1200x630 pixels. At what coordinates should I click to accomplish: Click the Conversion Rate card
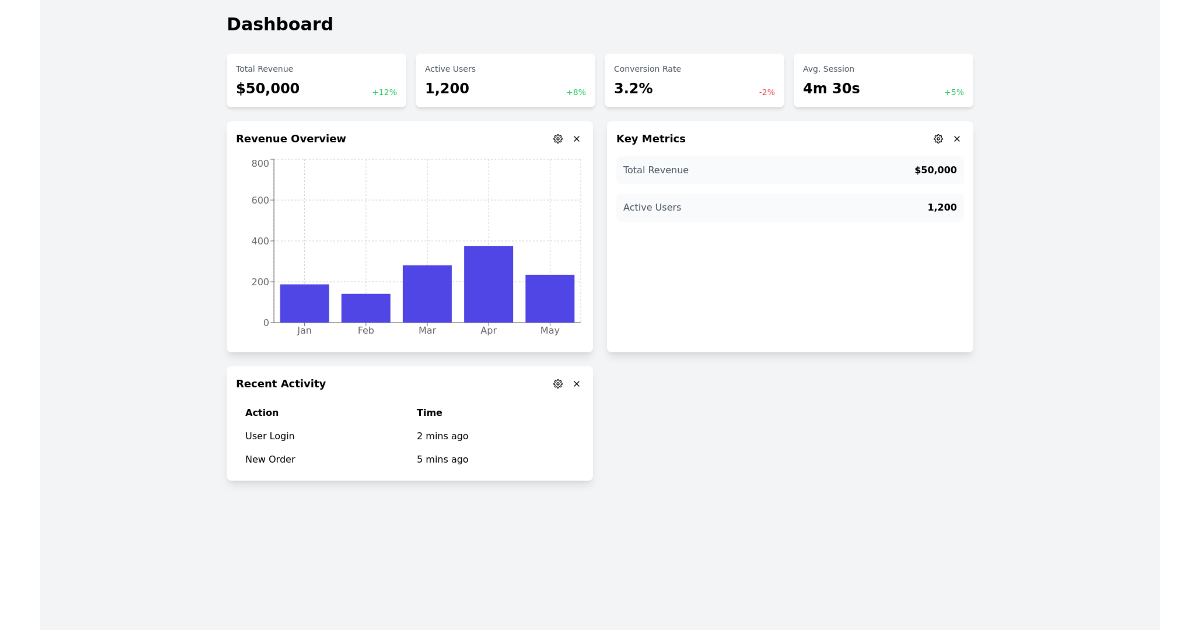(x=694, y=80)
